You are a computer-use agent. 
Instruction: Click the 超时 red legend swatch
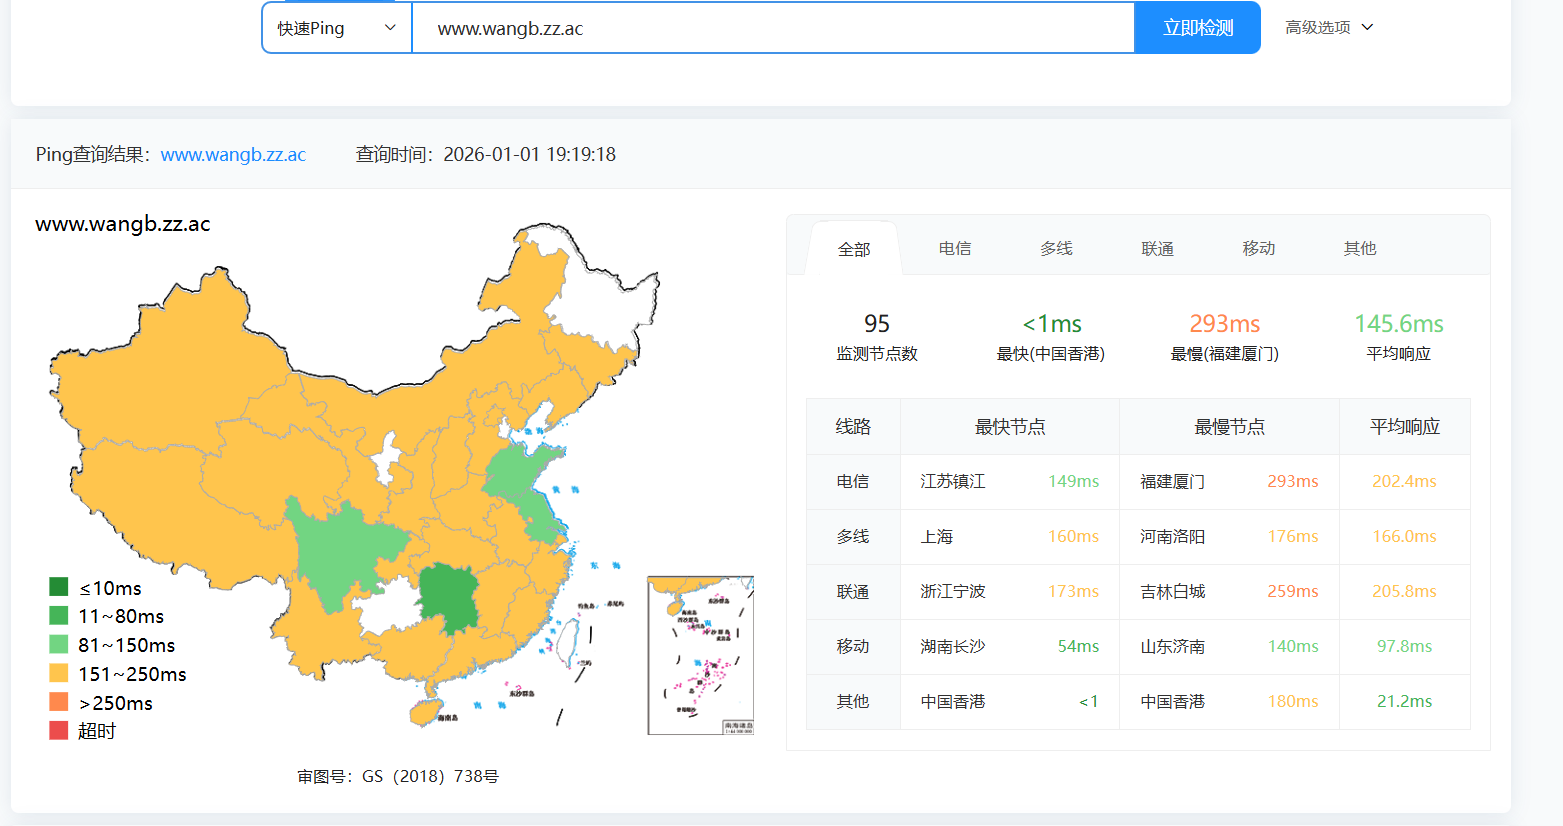pos(59,731)
